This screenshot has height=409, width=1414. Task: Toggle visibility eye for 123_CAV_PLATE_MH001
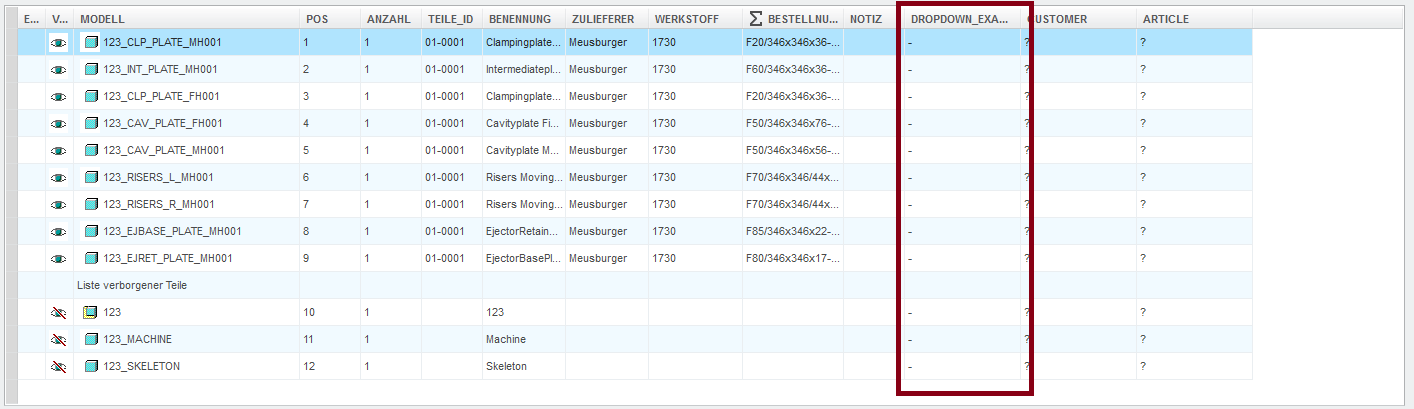[58, 151]
